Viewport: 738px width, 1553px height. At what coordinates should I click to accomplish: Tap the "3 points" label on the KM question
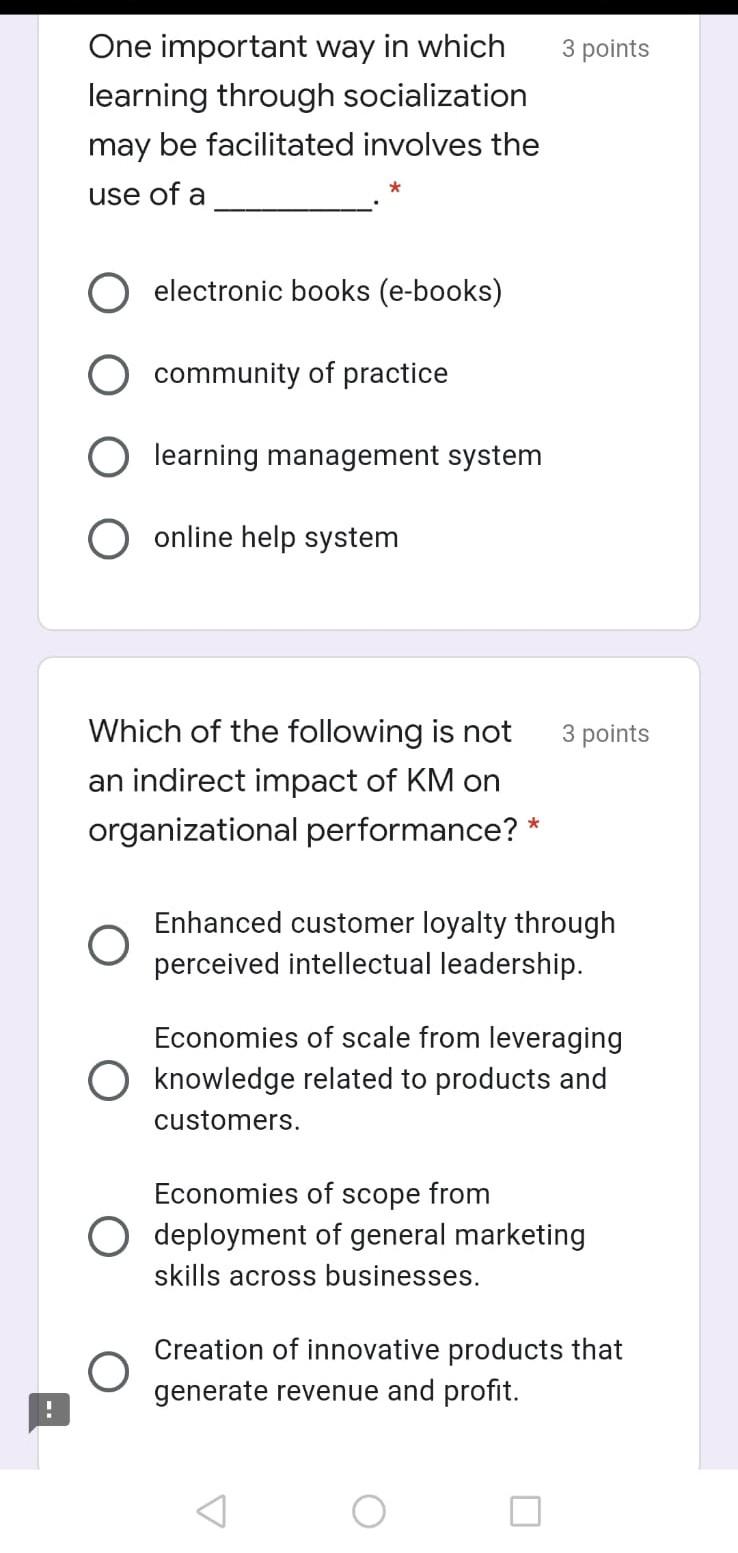point(605,733)
